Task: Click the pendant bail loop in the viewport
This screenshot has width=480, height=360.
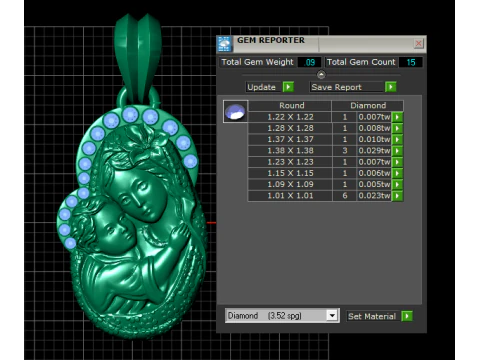Action: pyautogui.click(x=138, y=58)
